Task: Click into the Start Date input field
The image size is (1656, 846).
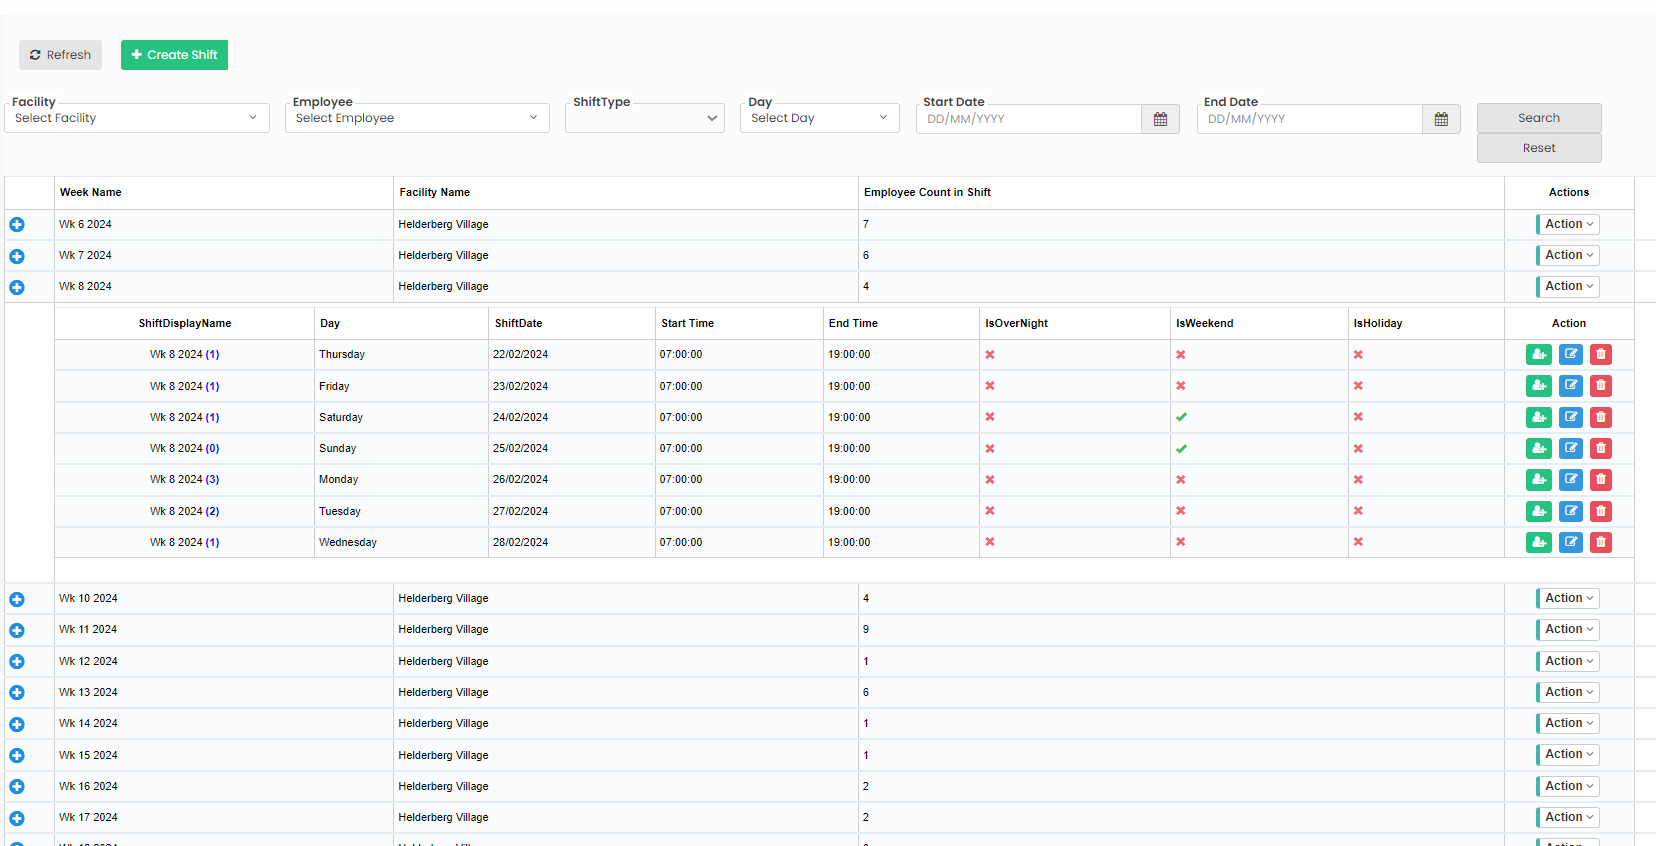Action: tap(1028, 119)
